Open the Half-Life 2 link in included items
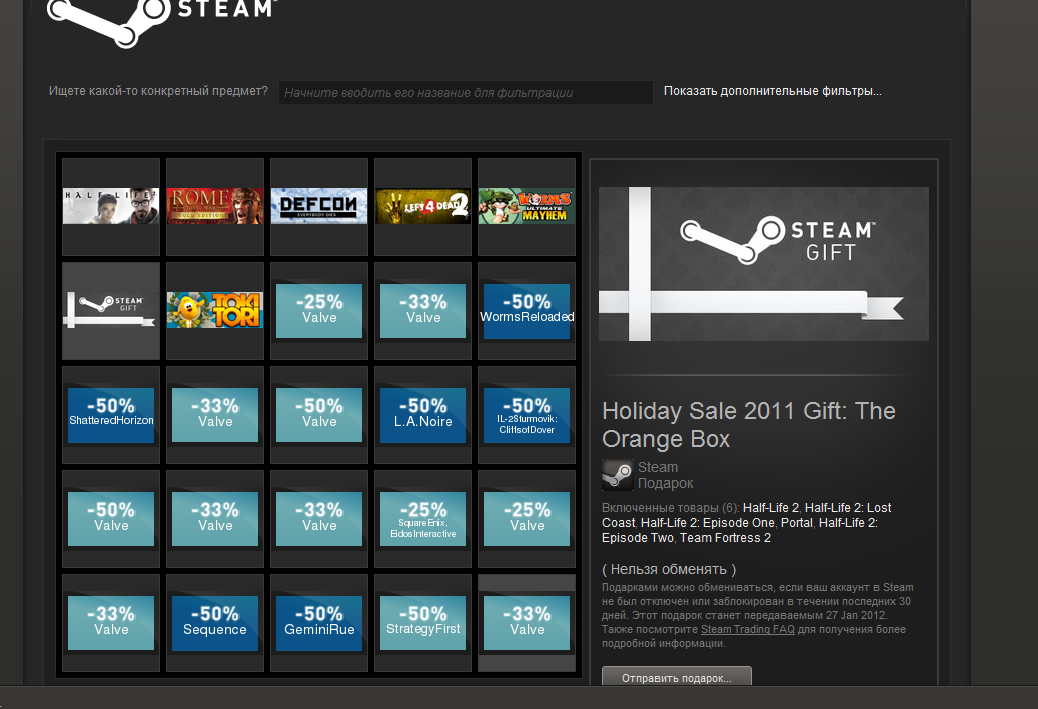The image size is (1038, 709). point(771,508)
